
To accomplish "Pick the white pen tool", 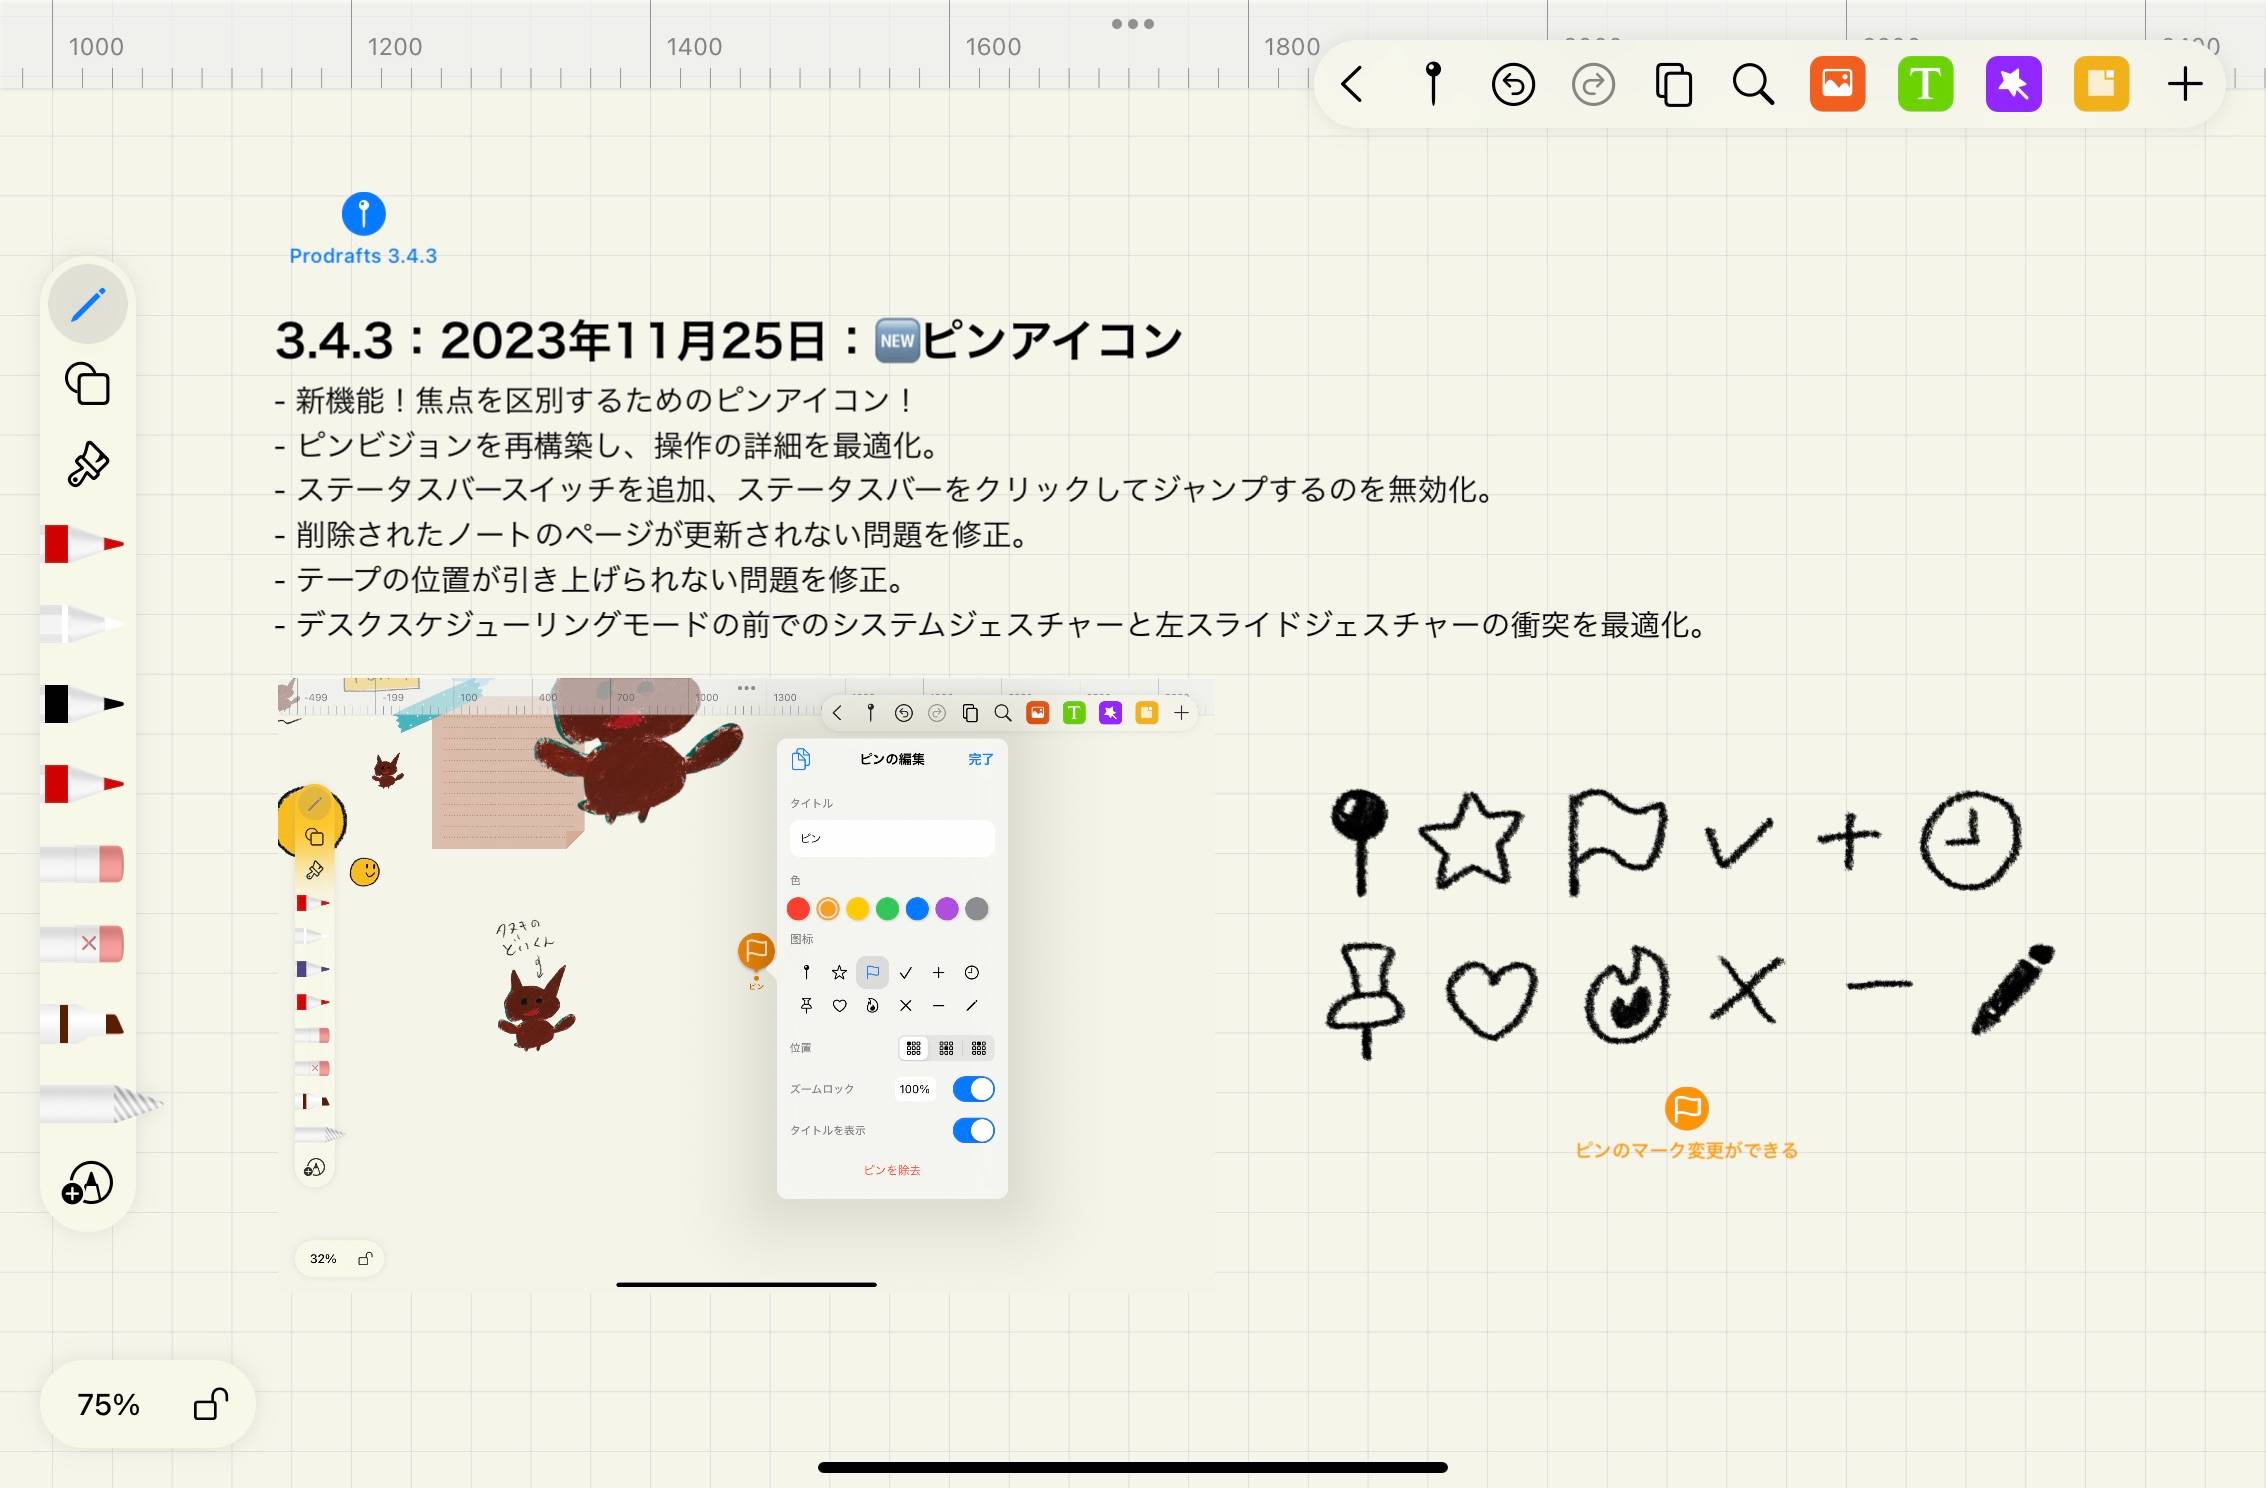I will [84, 624].
